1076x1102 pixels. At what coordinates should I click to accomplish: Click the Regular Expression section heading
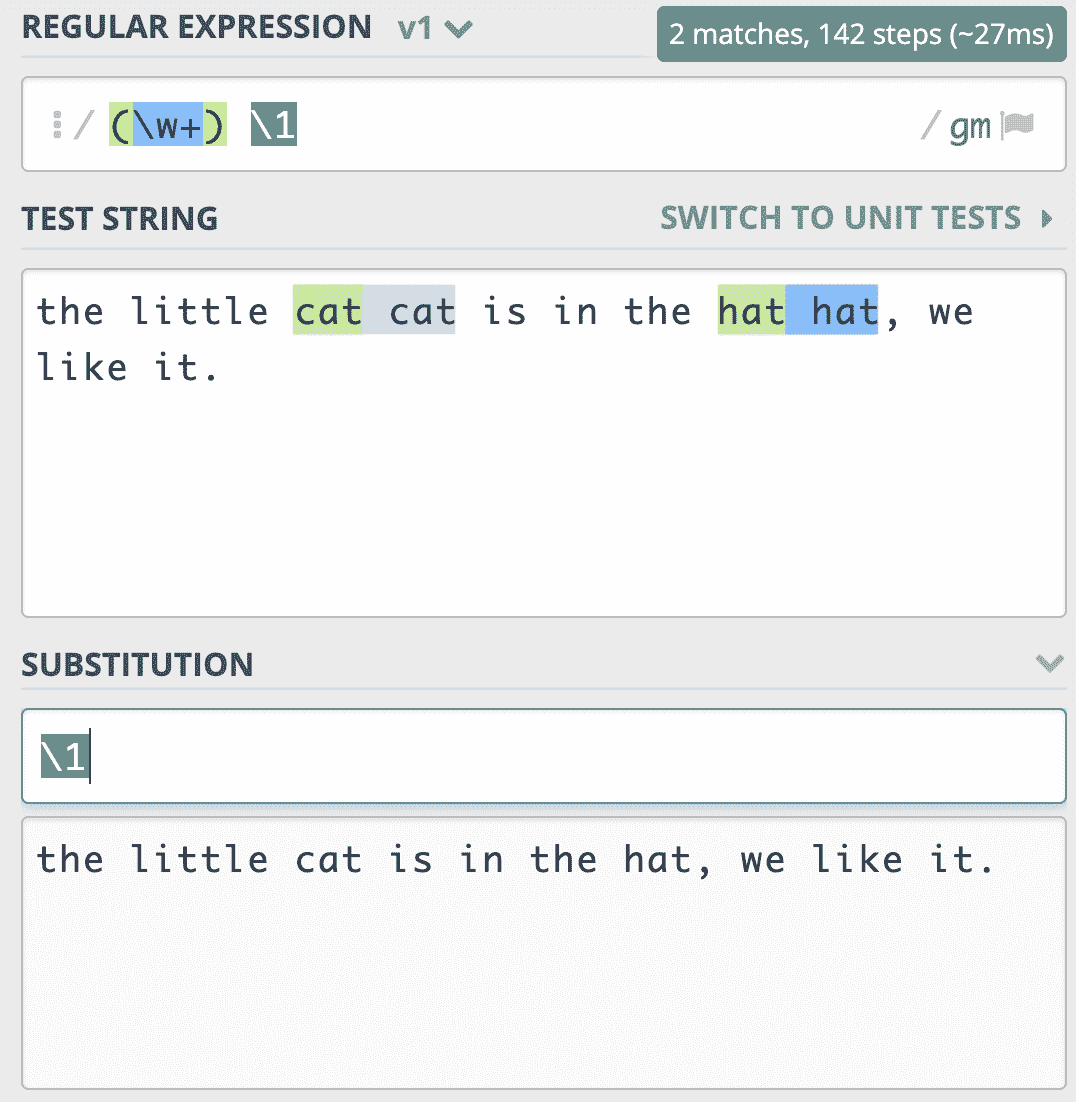(x=196, y=27)
